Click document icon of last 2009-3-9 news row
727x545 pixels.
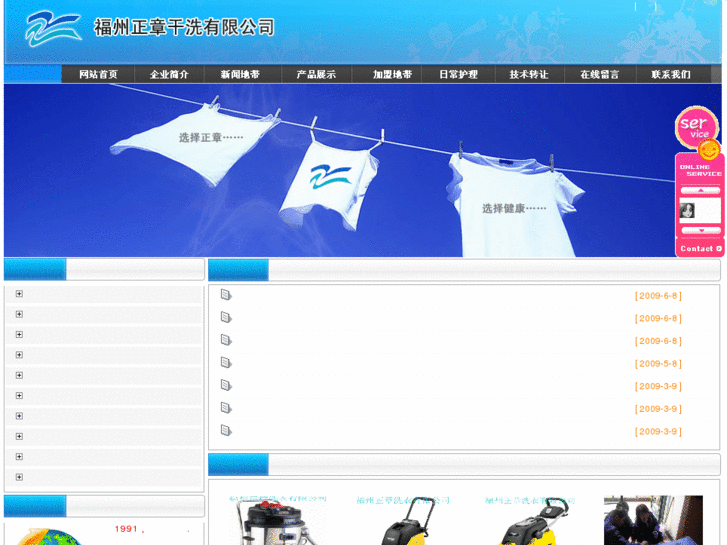pos(226,430)
